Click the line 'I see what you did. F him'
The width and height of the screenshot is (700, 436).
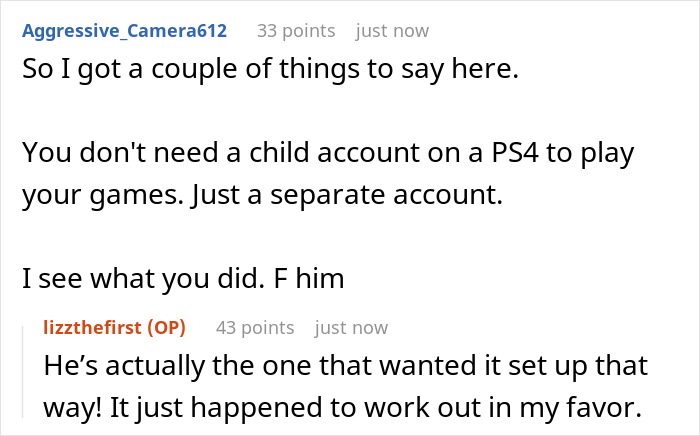(183, 278)
